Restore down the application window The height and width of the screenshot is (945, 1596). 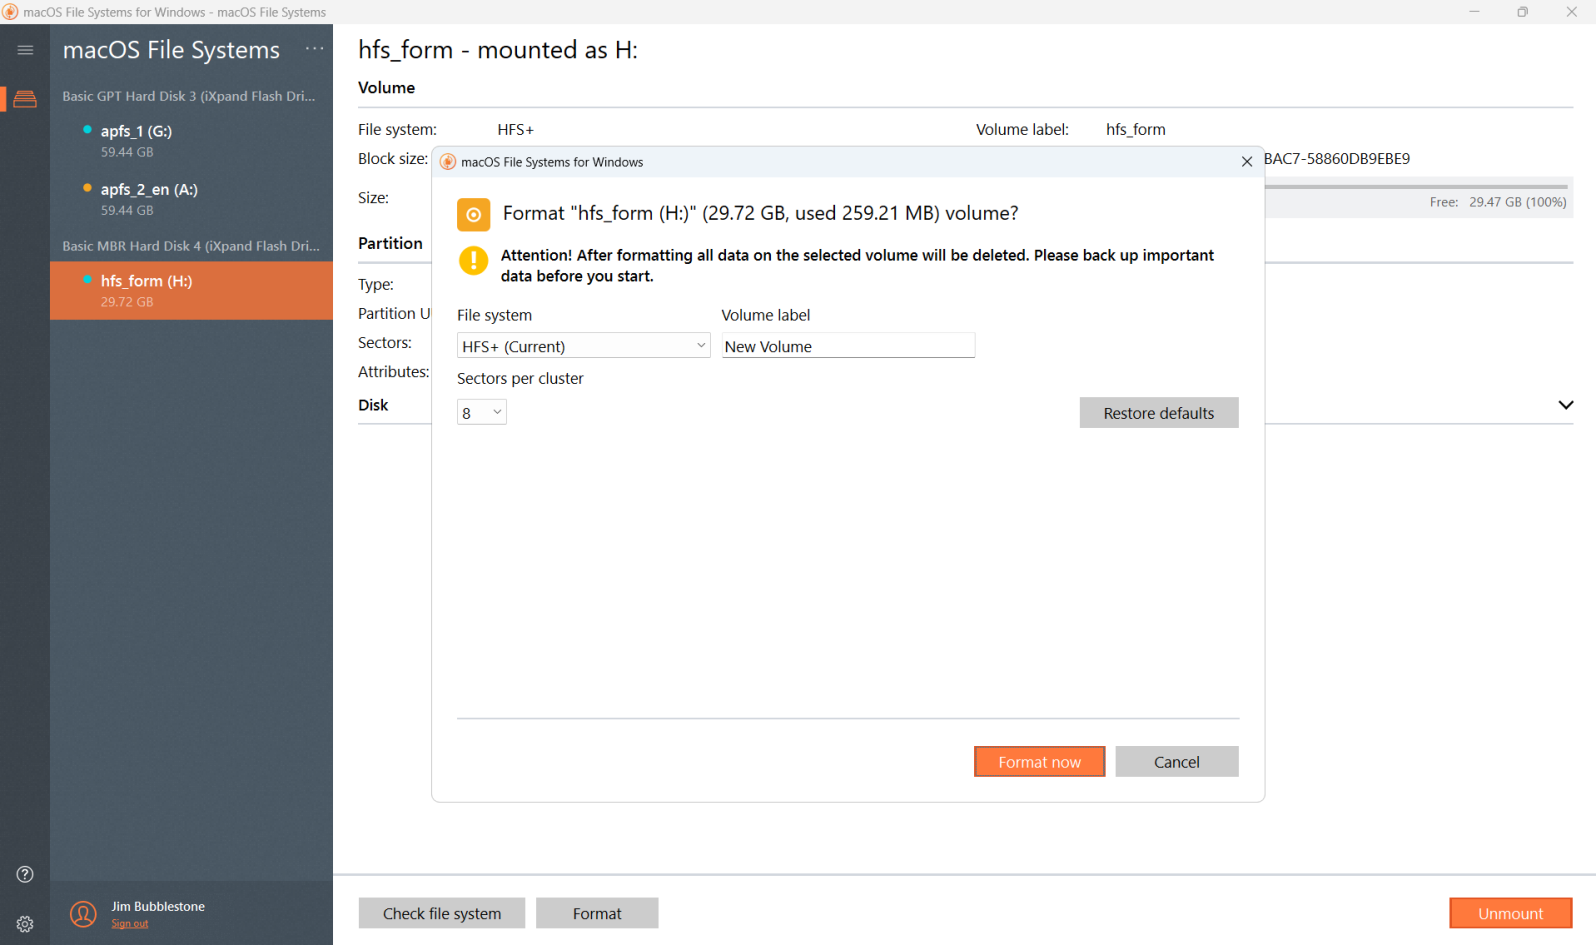click(x=1522, y=12)
